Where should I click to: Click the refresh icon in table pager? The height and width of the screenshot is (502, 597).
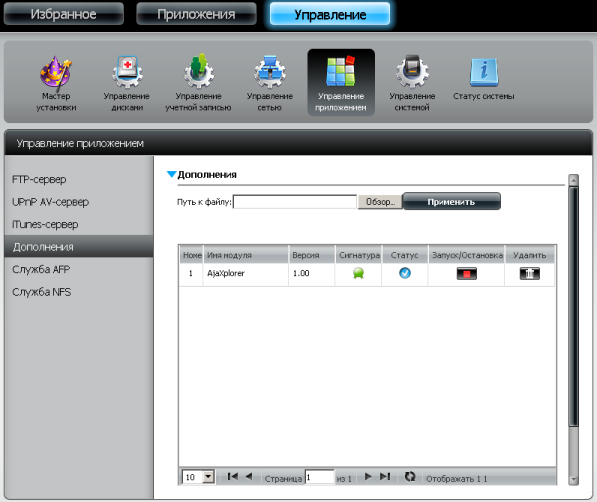tap(410, 476)
